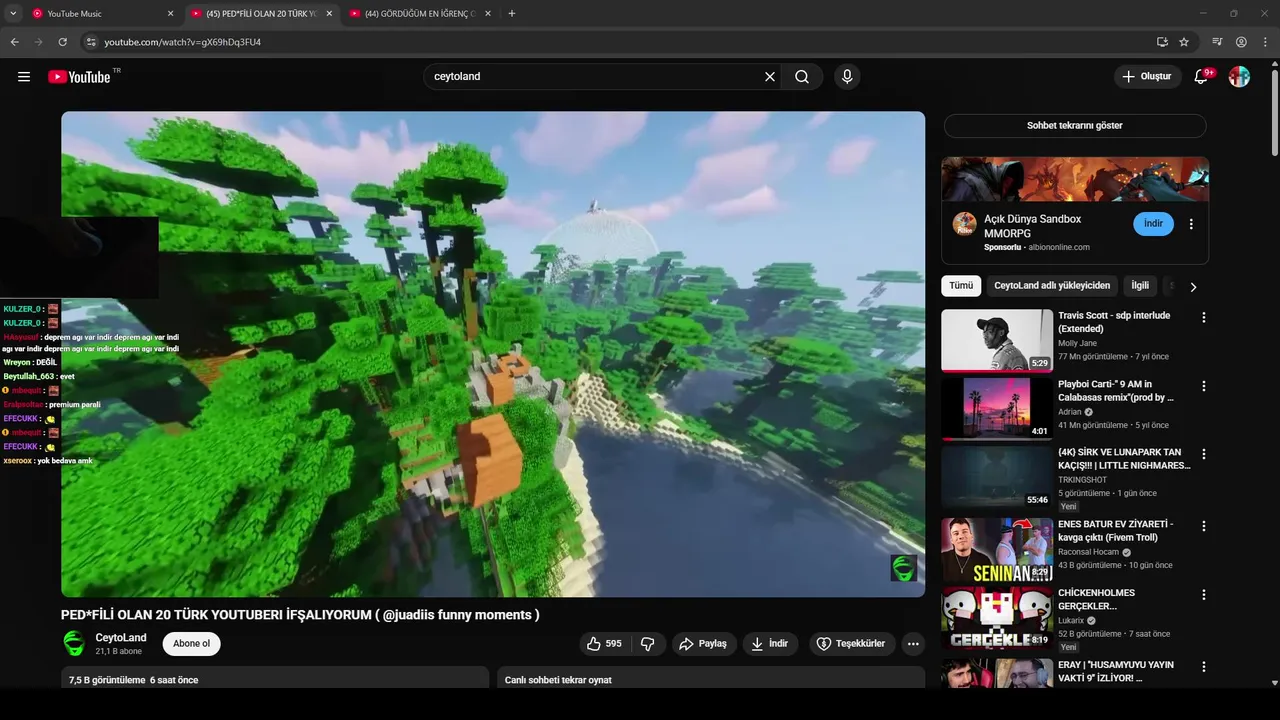1280x720 pixels.
Task: Show chat replay with Sohbet tekrarını göster
Action: click(1075, 126)
